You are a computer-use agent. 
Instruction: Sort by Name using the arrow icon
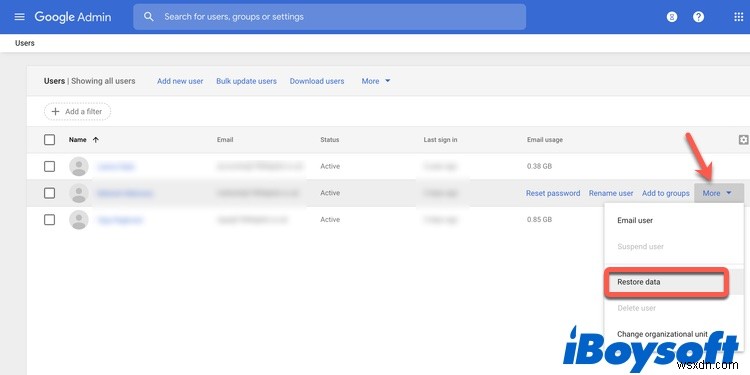pyautogui.click(x=96, y=140)
